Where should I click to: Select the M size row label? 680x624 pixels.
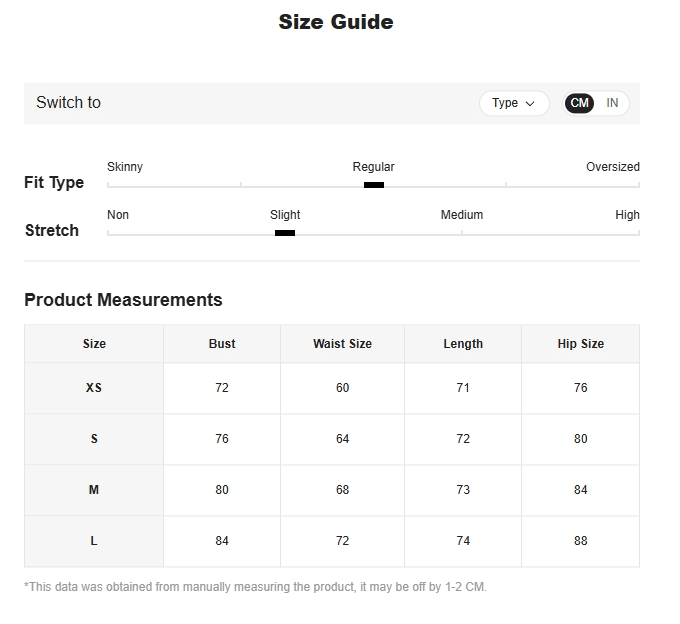(x=94, y=490)
